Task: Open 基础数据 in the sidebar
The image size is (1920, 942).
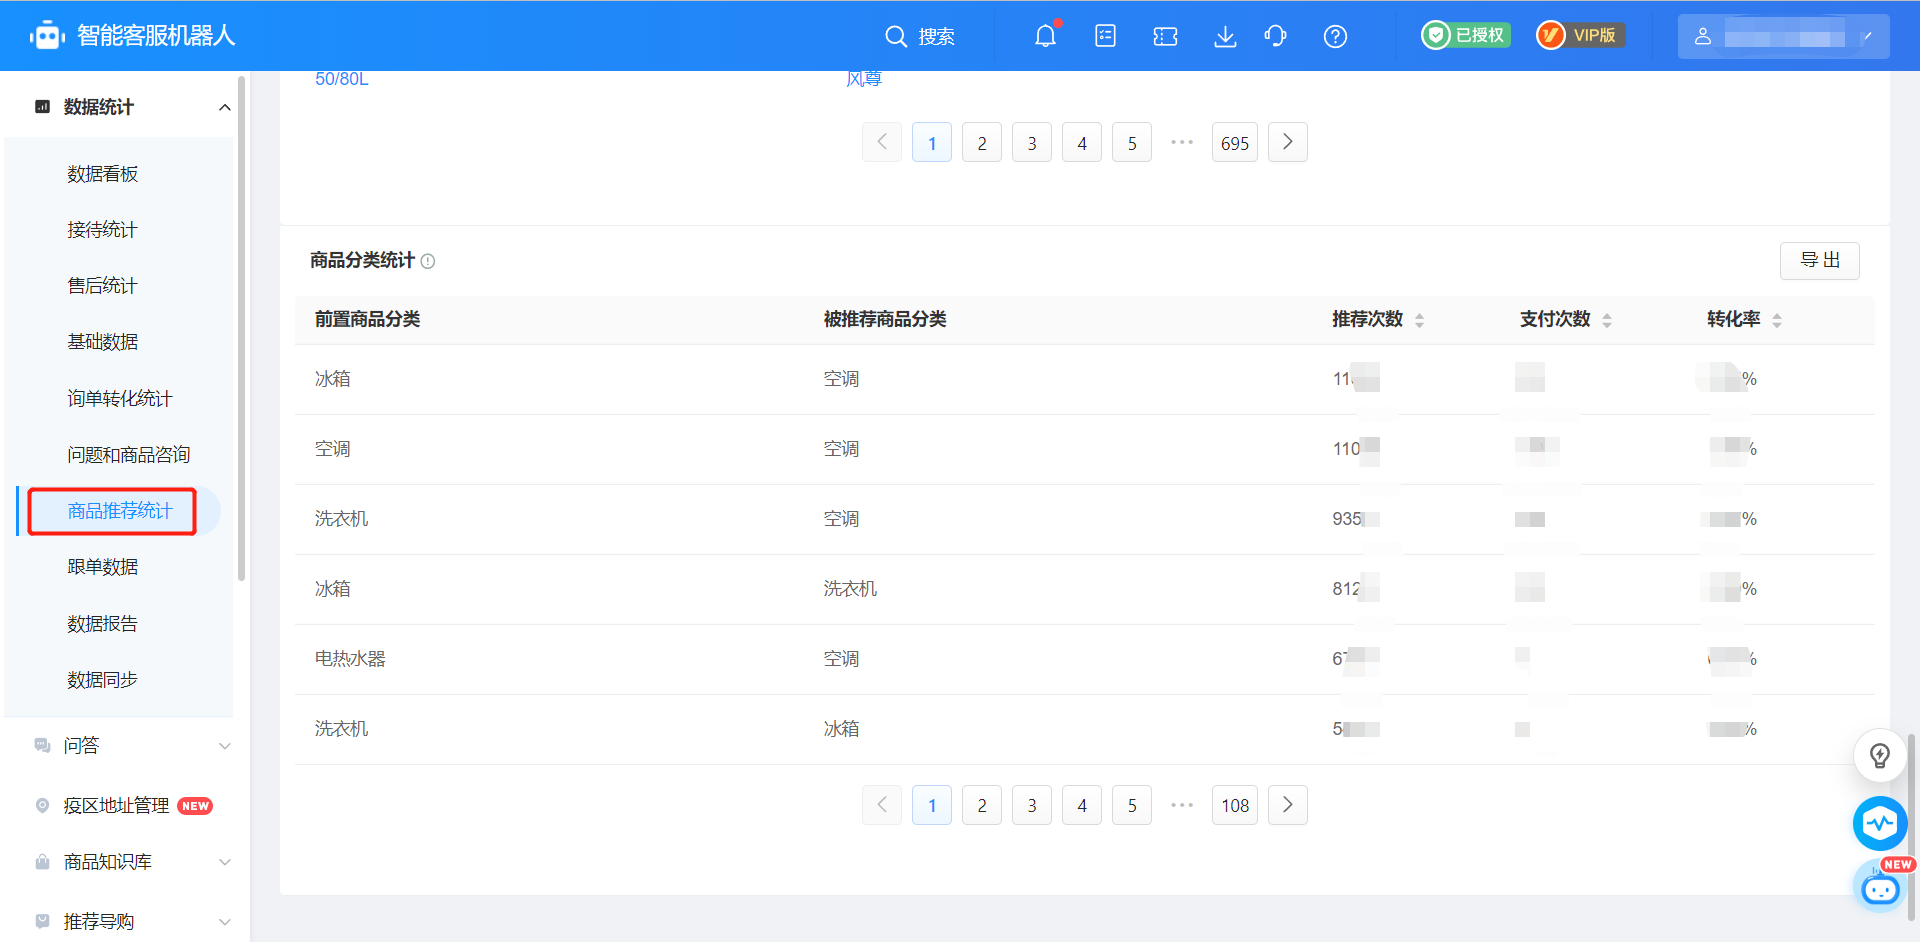Action: point(102,342)
